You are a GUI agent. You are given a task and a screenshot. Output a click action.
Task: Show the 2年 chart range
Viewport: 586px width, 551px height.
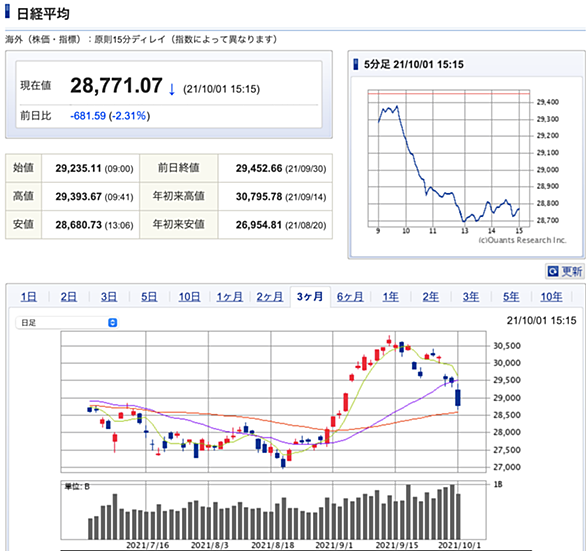click(x=431, y=297)
